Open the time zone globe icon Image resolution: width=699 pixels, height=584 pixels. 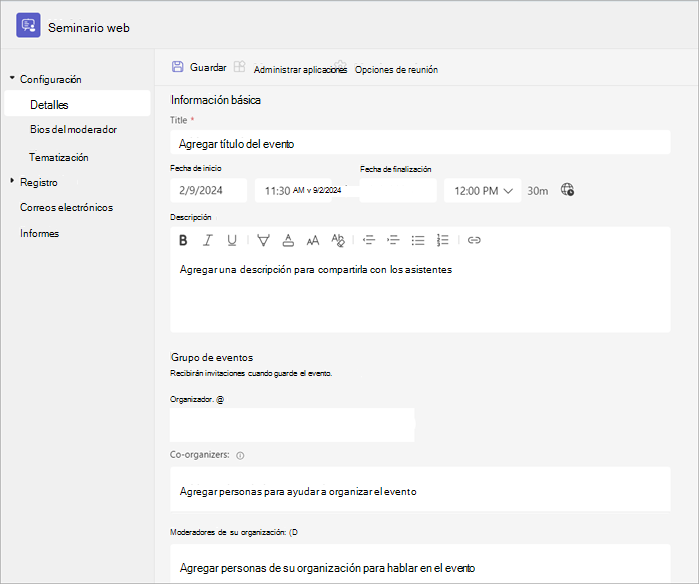[x=567, y=189]
